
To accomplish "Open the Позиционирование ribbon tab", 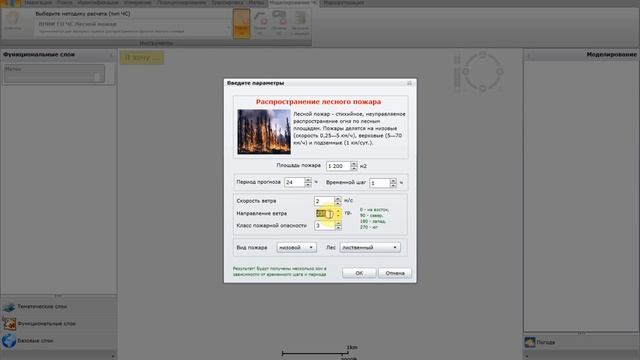I will pos(181,3).
